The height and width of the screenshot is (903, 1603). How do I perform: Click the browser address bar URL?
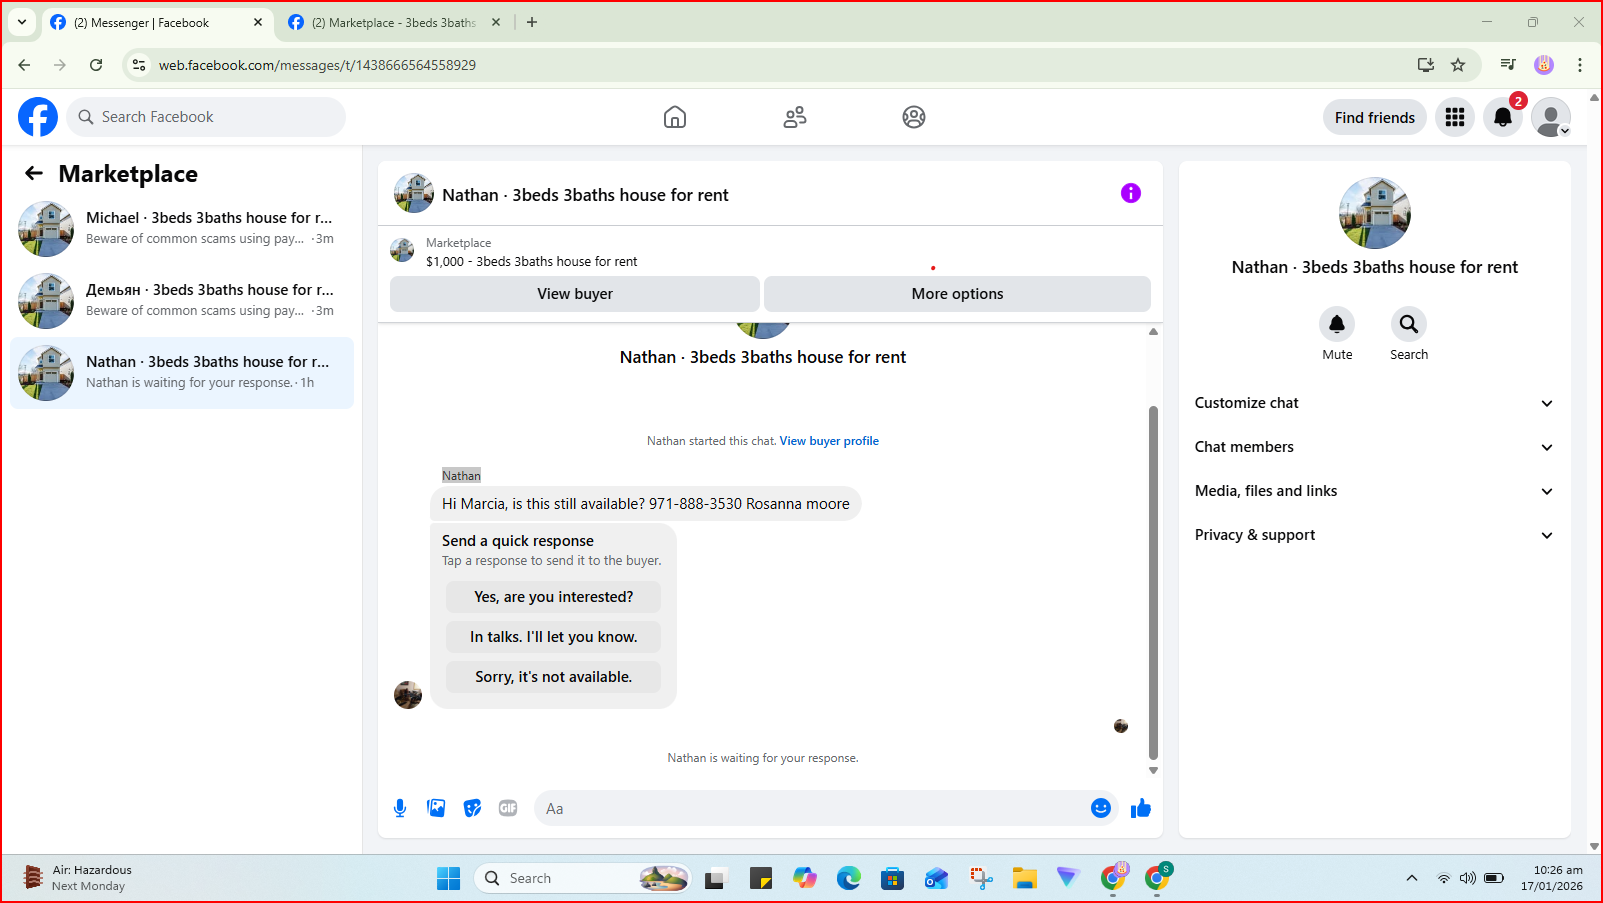[x=317, y=65]
